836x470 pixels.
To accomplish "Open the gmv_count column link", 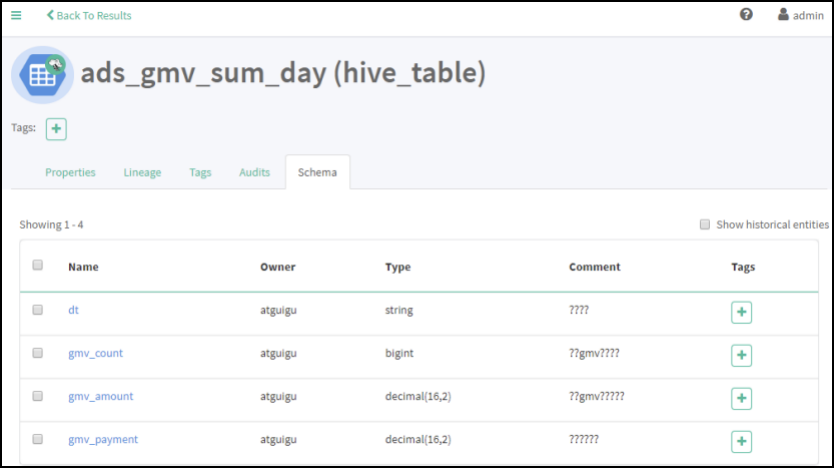I will click(x=96, y=353).
